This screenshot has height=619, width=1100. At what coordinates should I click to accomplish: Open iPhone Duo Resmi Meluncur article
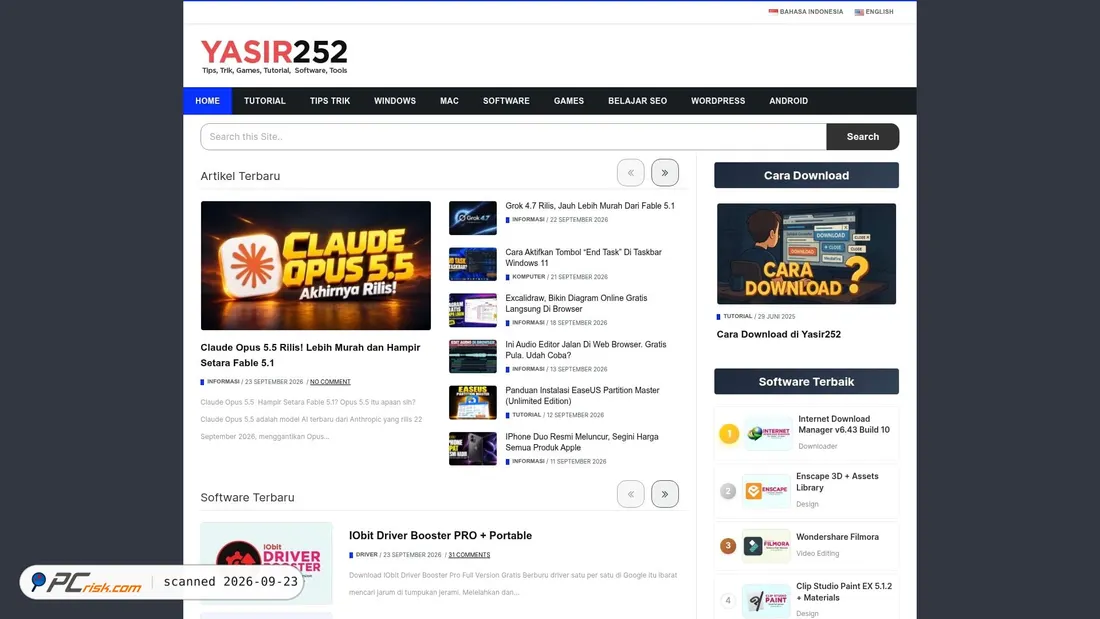(x=582, y=442)
